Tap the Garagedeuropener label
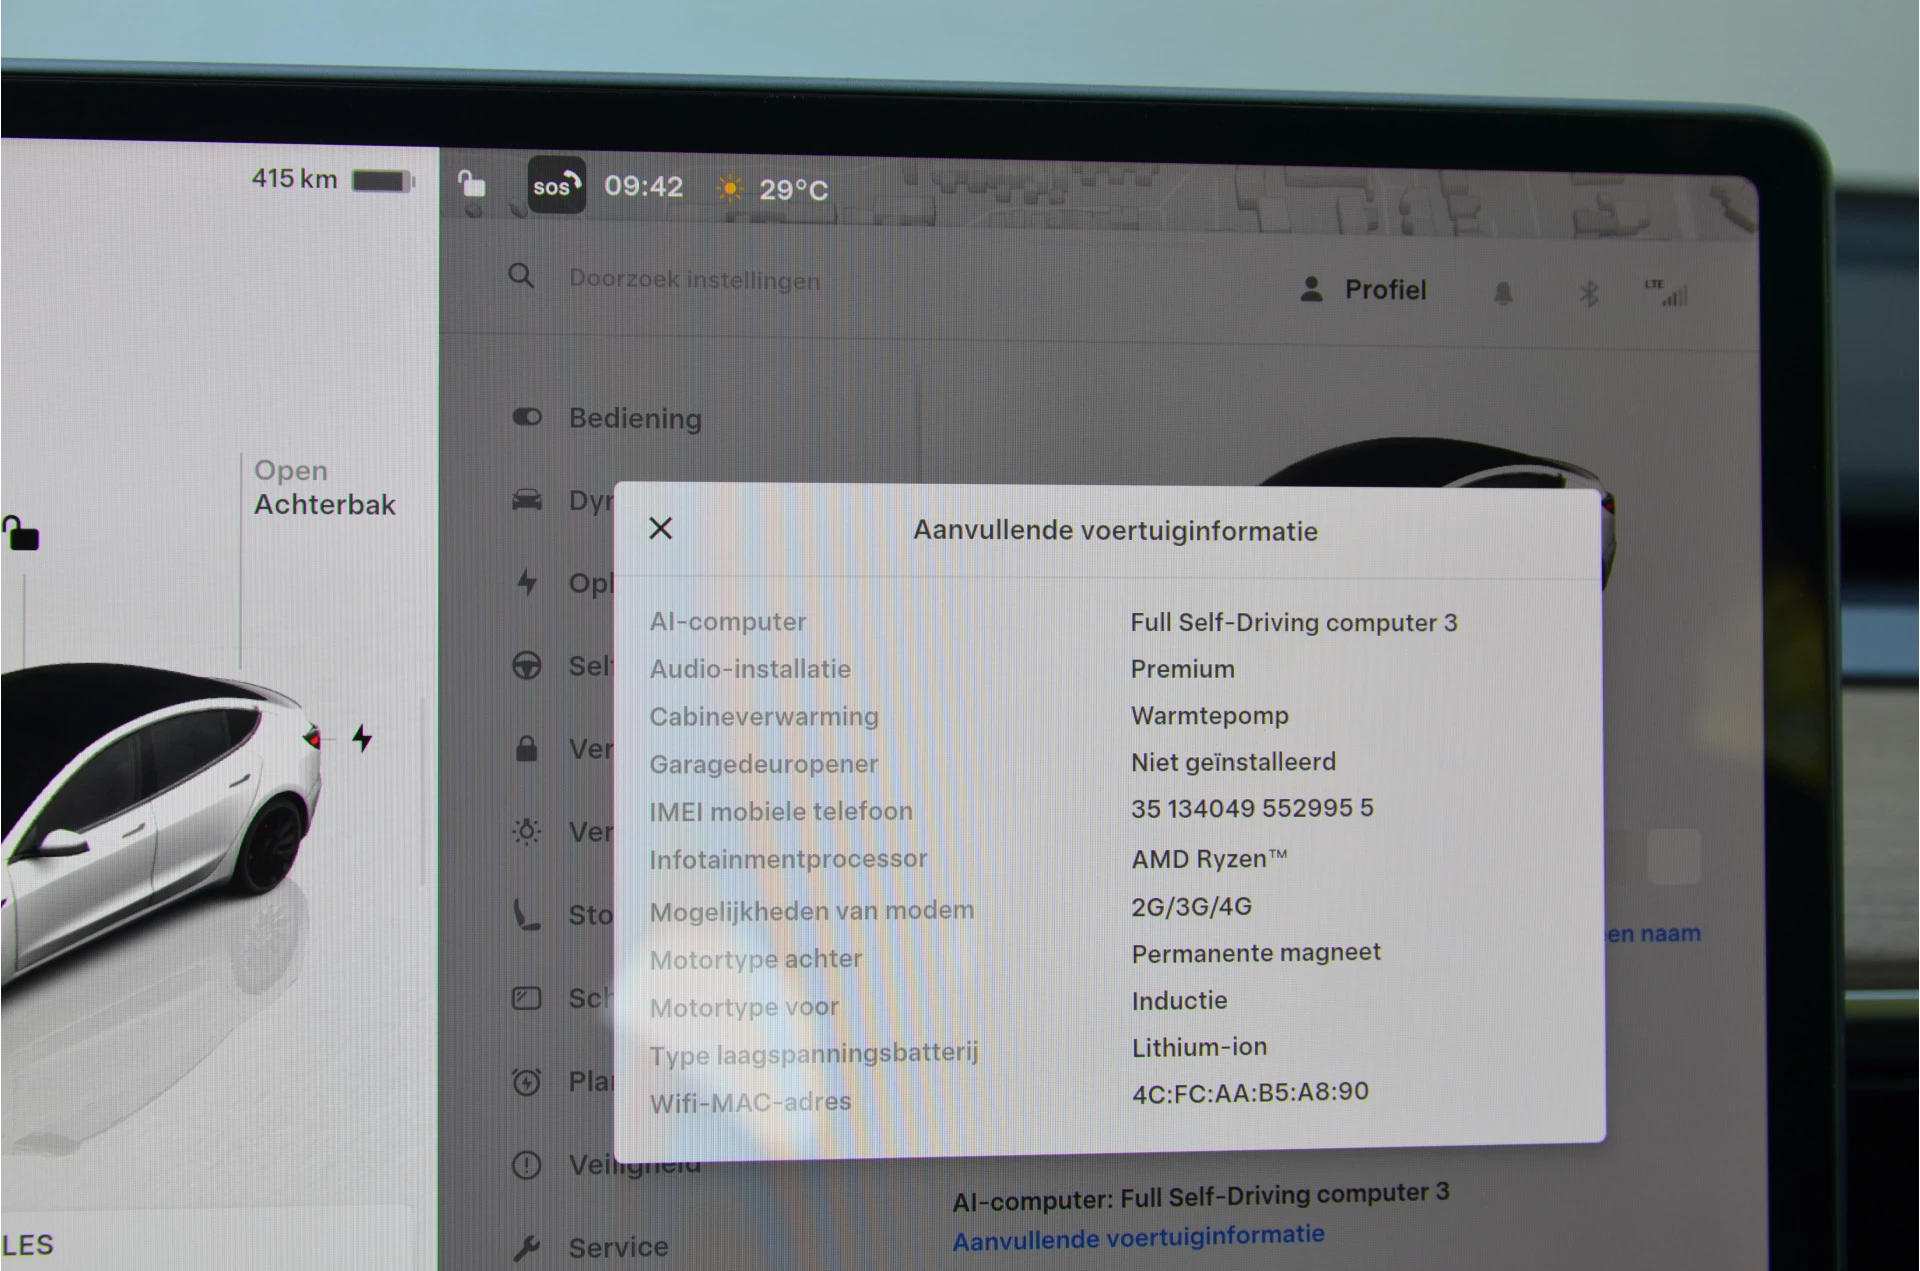The height and width of the screenshot is (1271, 1920). tap(764, 764)
